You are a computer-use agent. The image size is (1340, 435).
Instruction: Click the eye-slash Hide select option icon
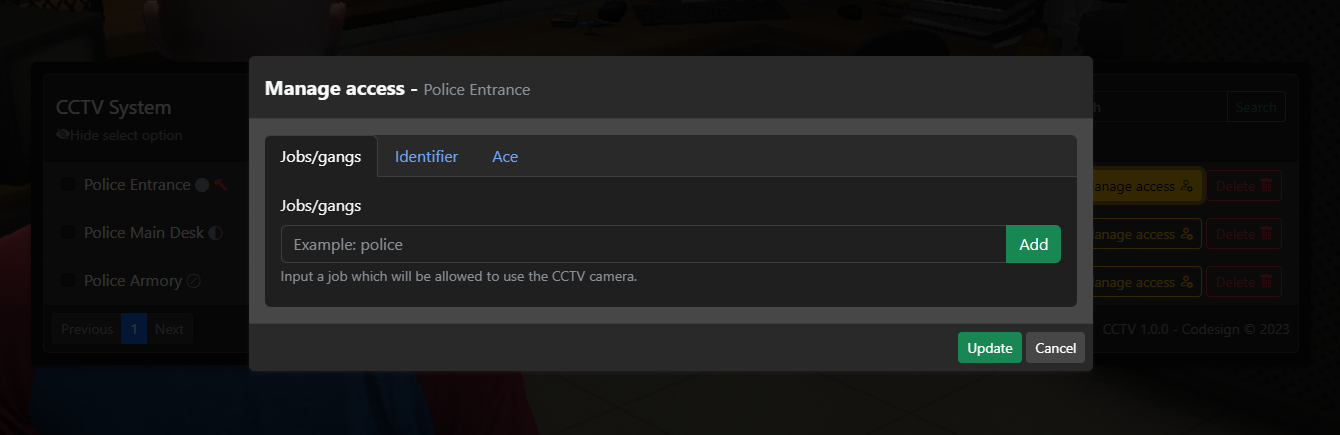pyautogui.click(x=63, y=135)
